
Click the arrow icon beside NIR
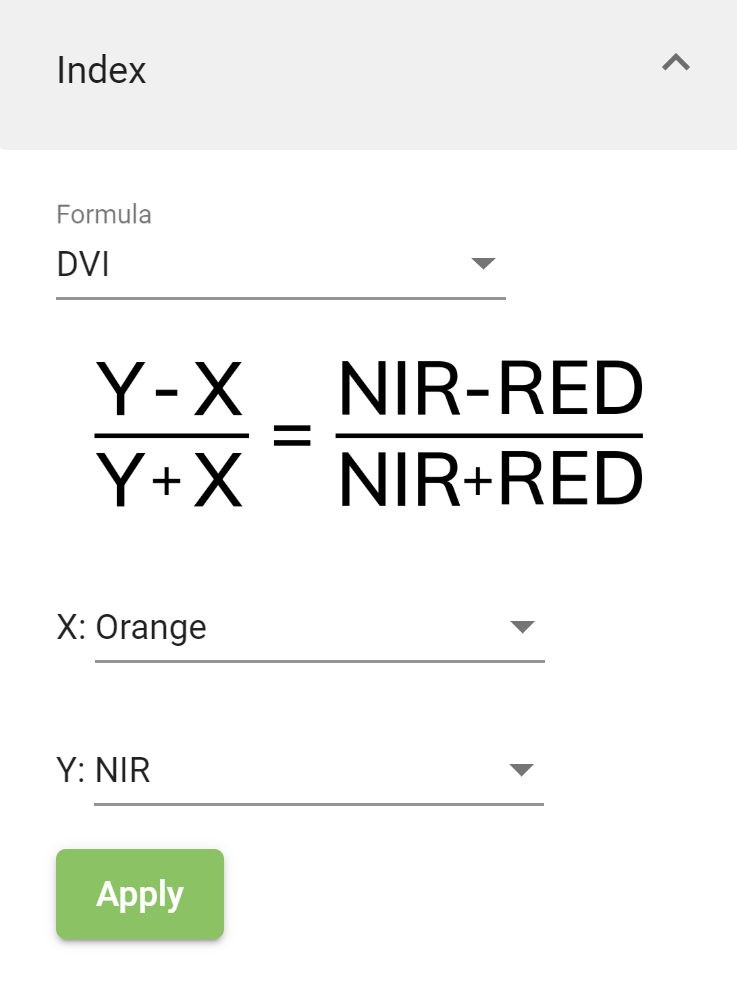coord(522,769)
